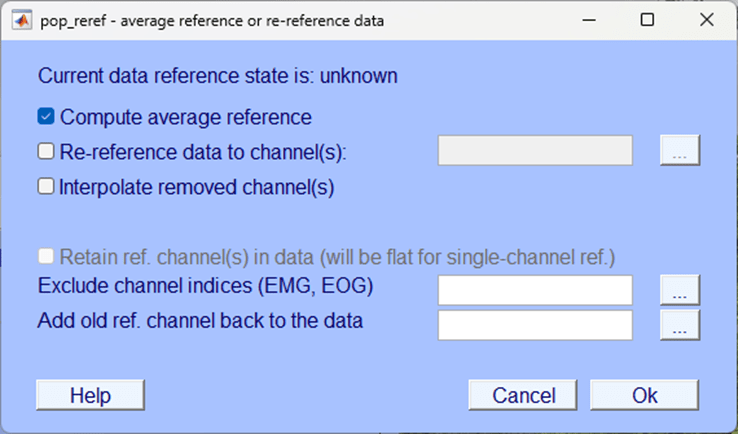Minimize the pop_reref dialog window
Viewport: 738px width, 434px height.
click(590, 20)
